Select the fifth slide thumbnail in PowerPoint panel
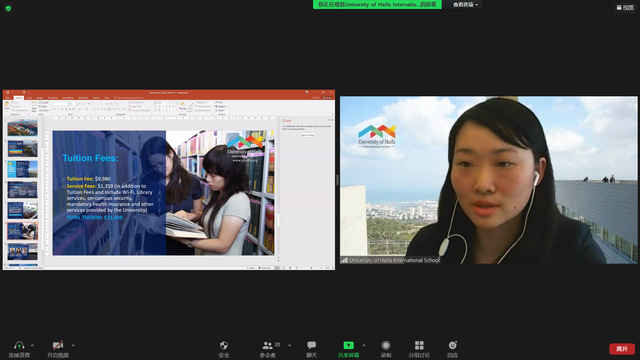Viewport: 640px width, 360px height. pyautogui.click(x=22, y=210)
